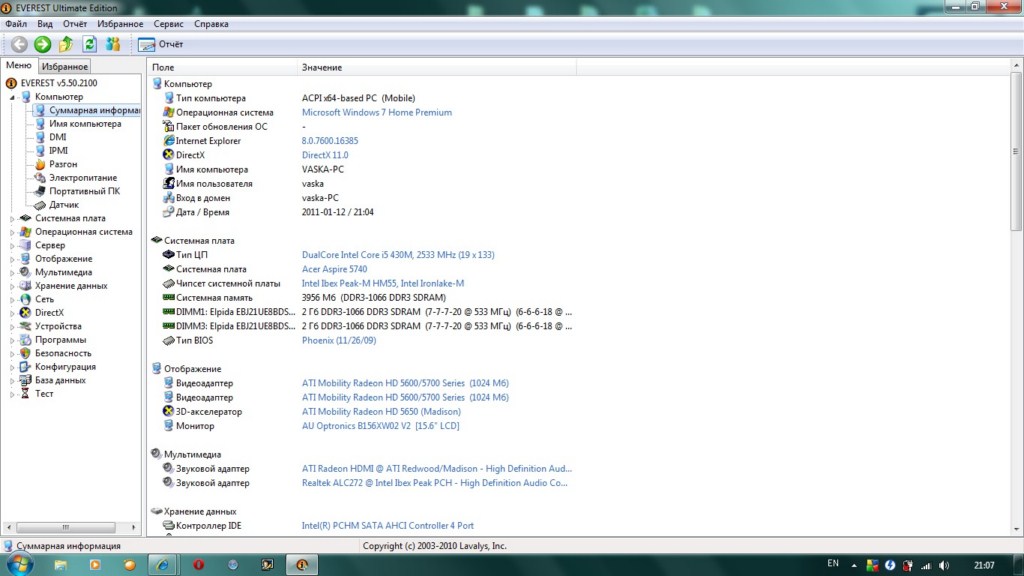Click the Acer Aspire 5740 link
This screenshot has height=576, width=1024.
point(333,269)
